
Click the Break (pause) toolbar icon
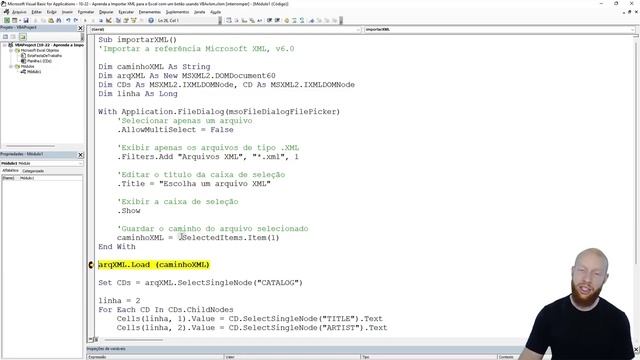(93, 20)
